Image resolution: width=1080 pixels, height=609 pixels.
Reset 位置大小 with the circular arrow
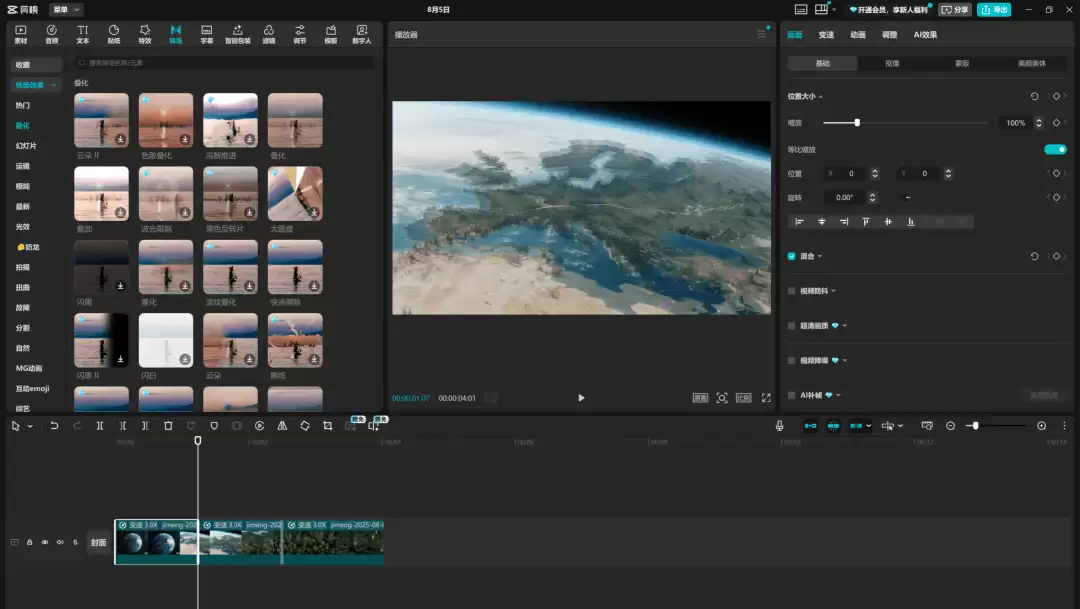pos(1035,96)
